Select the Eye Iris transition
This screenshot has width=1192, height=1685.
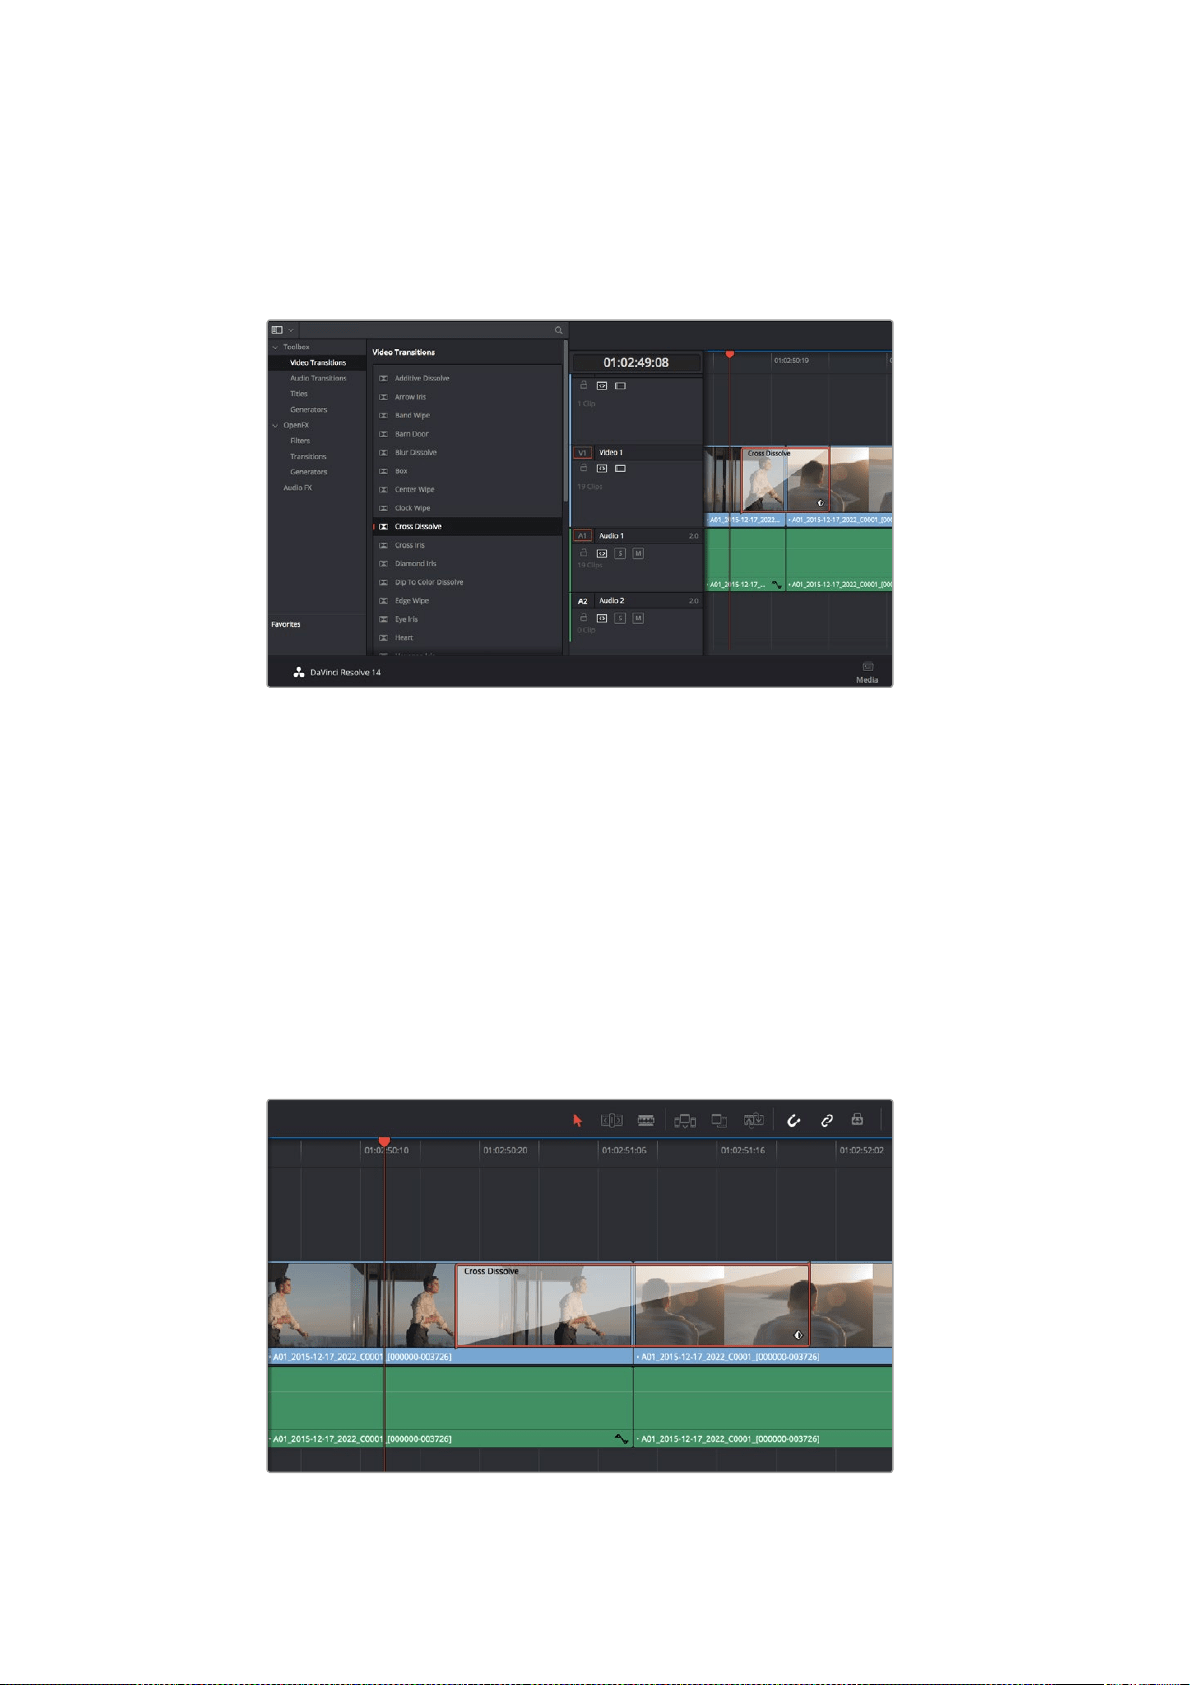tap(467, 619)
